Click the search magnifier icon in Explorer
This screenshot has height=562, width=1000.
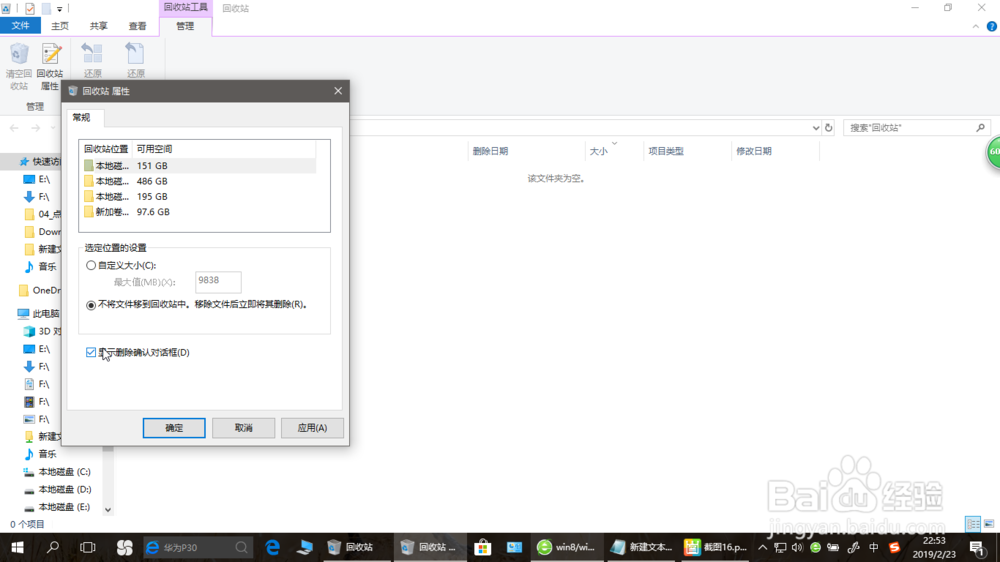coord(981,128)
